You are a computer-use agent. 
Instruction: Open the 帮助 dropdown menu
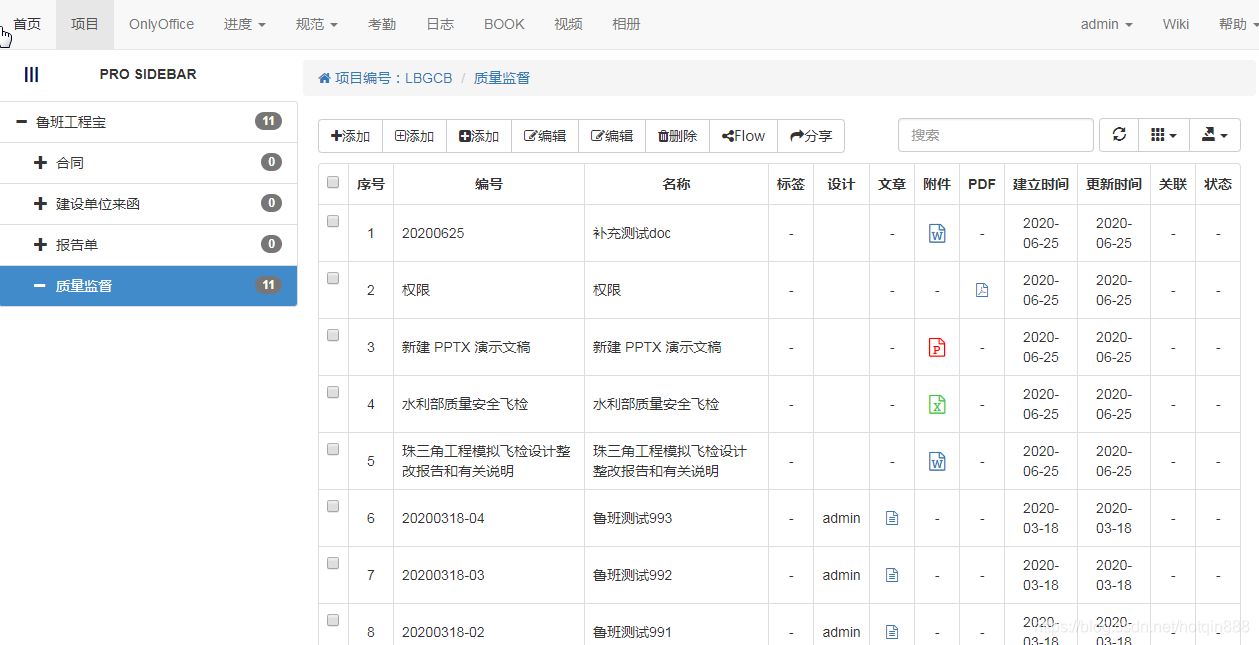coord(1238,24)
